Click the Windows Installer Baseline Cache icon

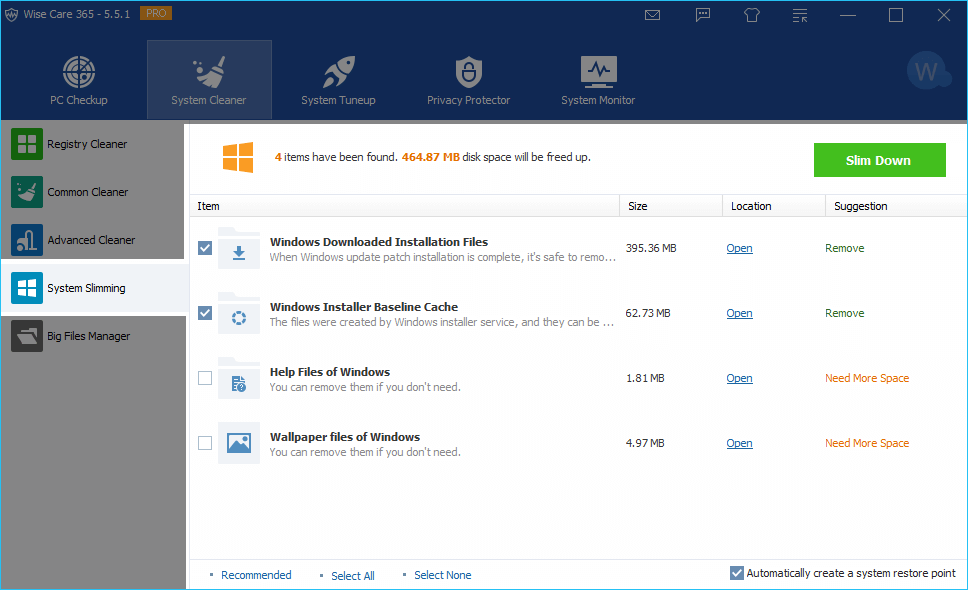point(239,314)
